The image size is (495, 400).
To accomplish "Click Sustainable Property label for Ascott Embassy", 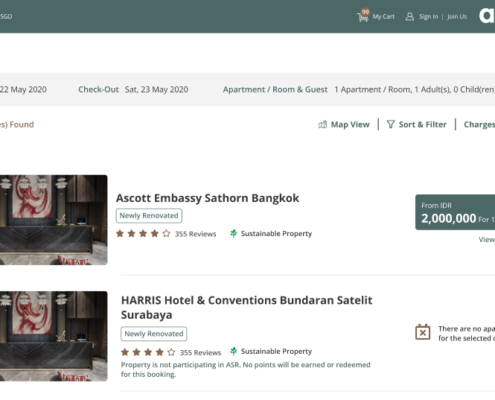I will 276,233.
